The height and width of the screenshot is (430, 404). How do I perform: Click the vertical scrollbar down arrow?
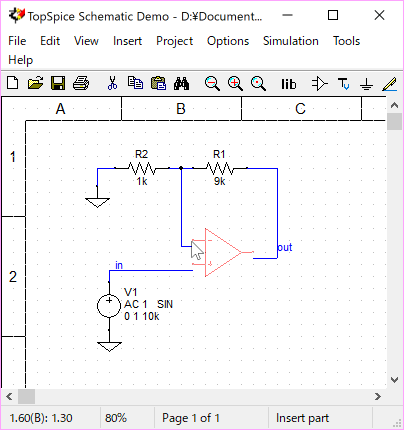[x=395, y=380]
